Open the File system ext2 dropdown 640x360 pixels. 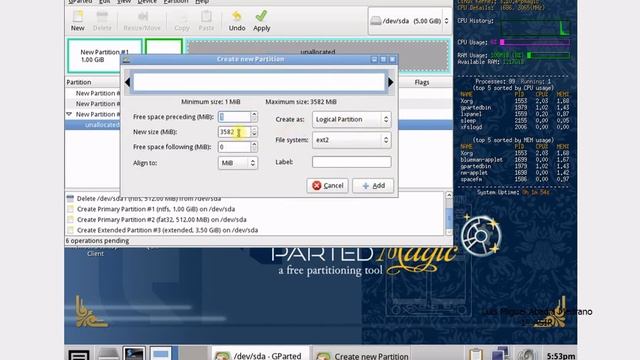352,140
